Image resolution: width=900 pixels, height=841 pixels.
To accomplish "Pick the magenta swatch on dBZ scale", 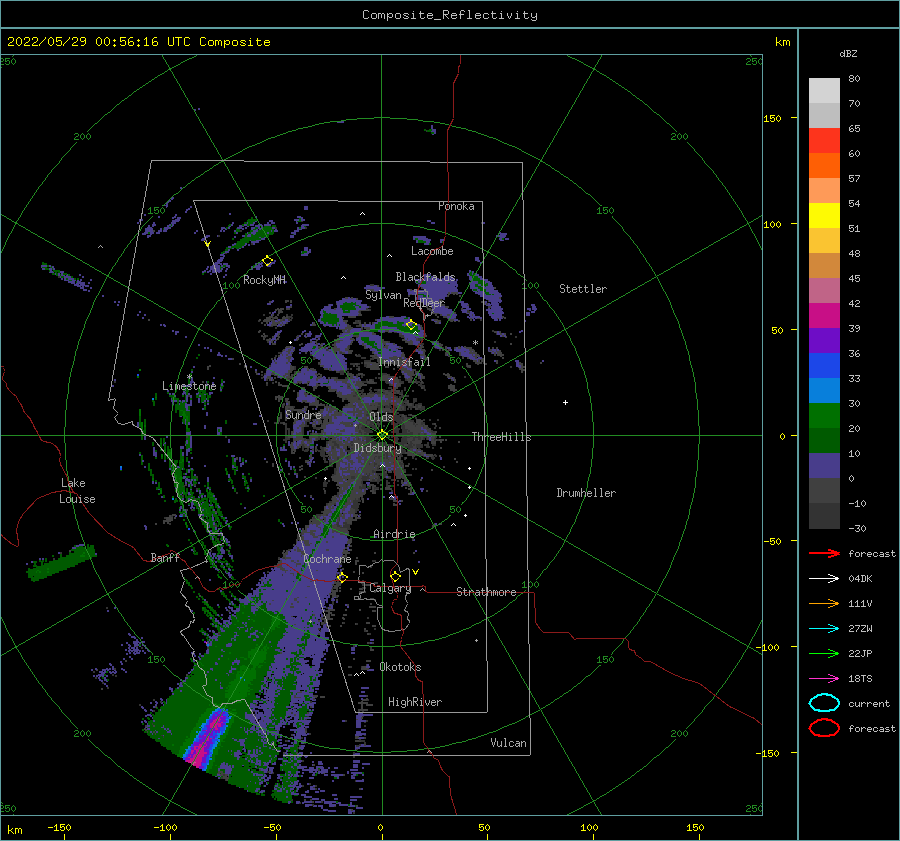I will click(824, 315).
